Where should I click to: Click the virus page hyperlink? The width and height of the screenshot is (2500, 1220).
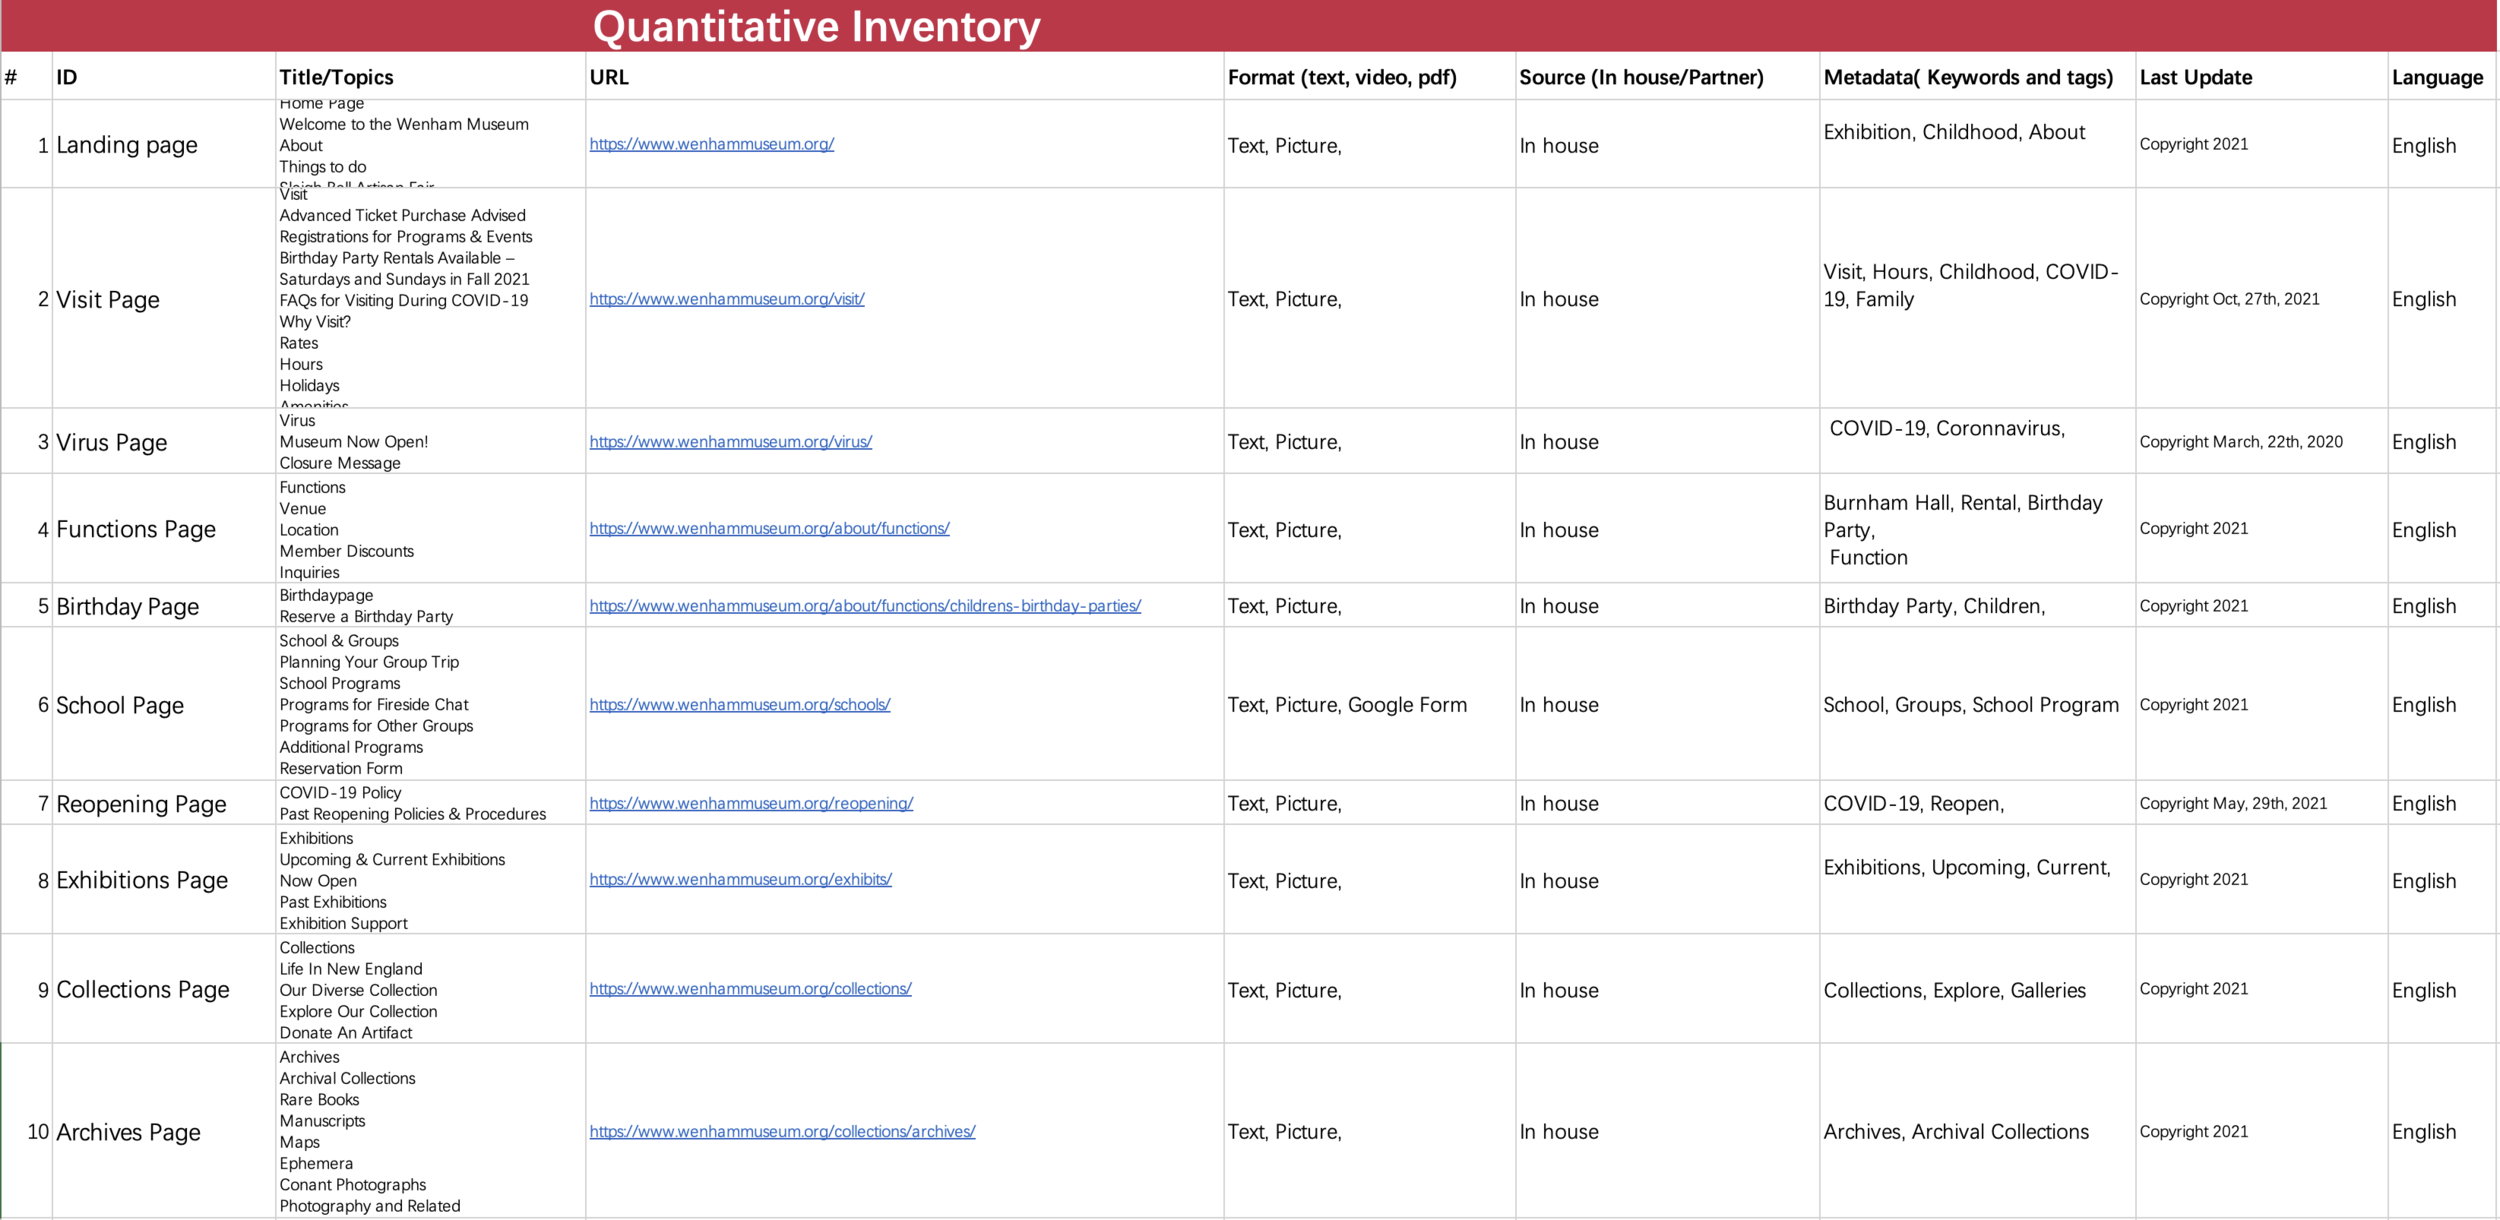tap(730, 442)
